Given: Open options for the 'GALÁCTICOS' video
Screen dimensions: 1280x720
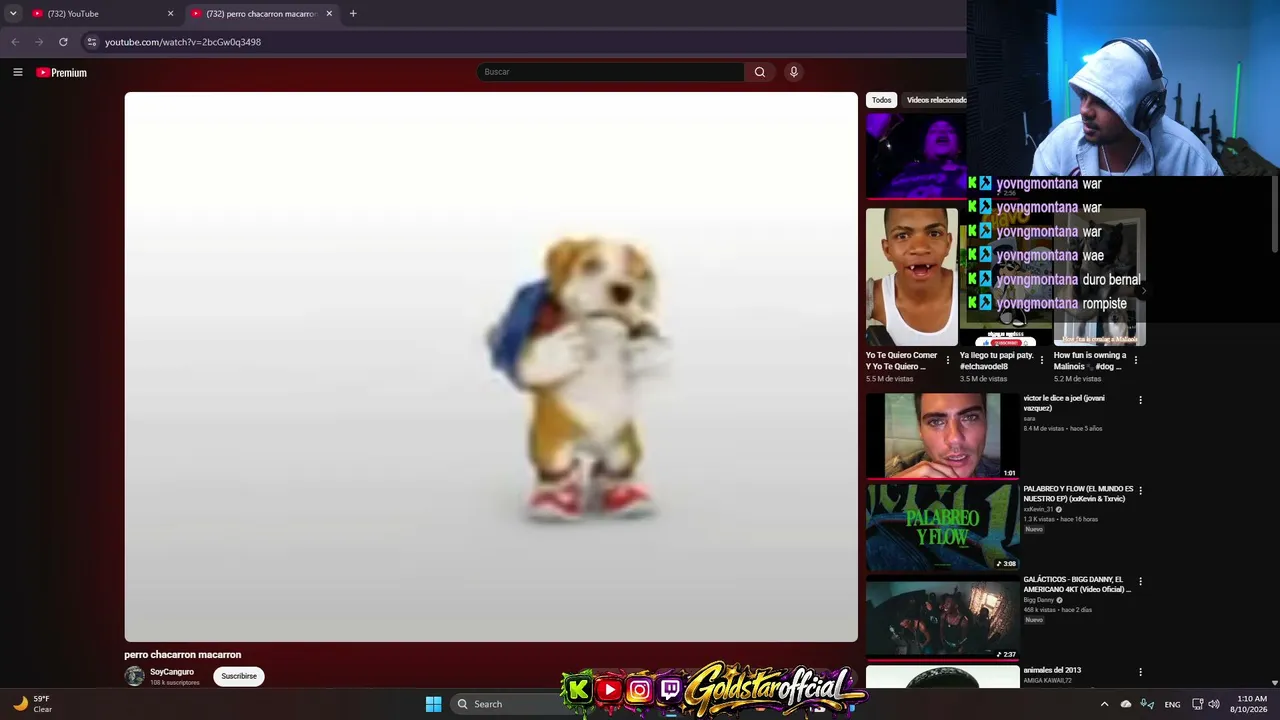Looking at the screenshot, I should 1140,582.
